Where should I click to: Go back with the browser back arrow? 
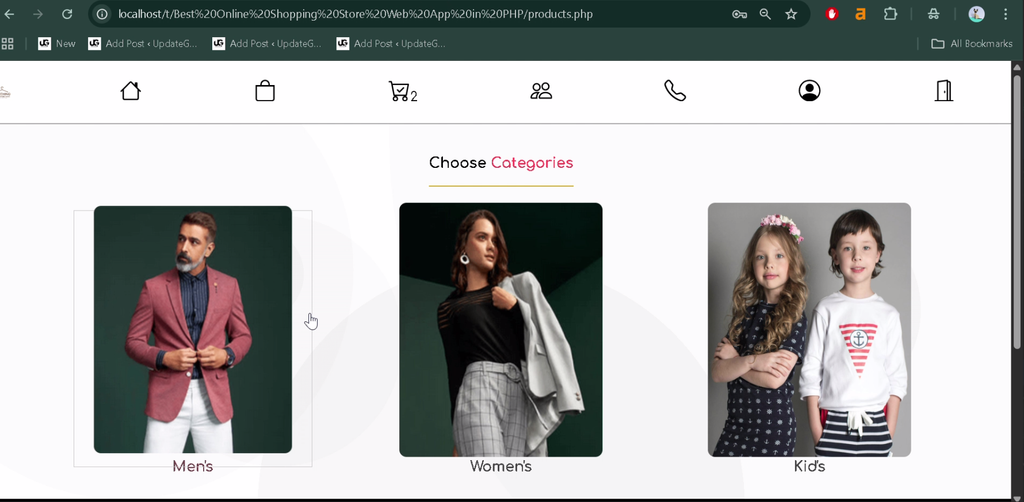9,14
